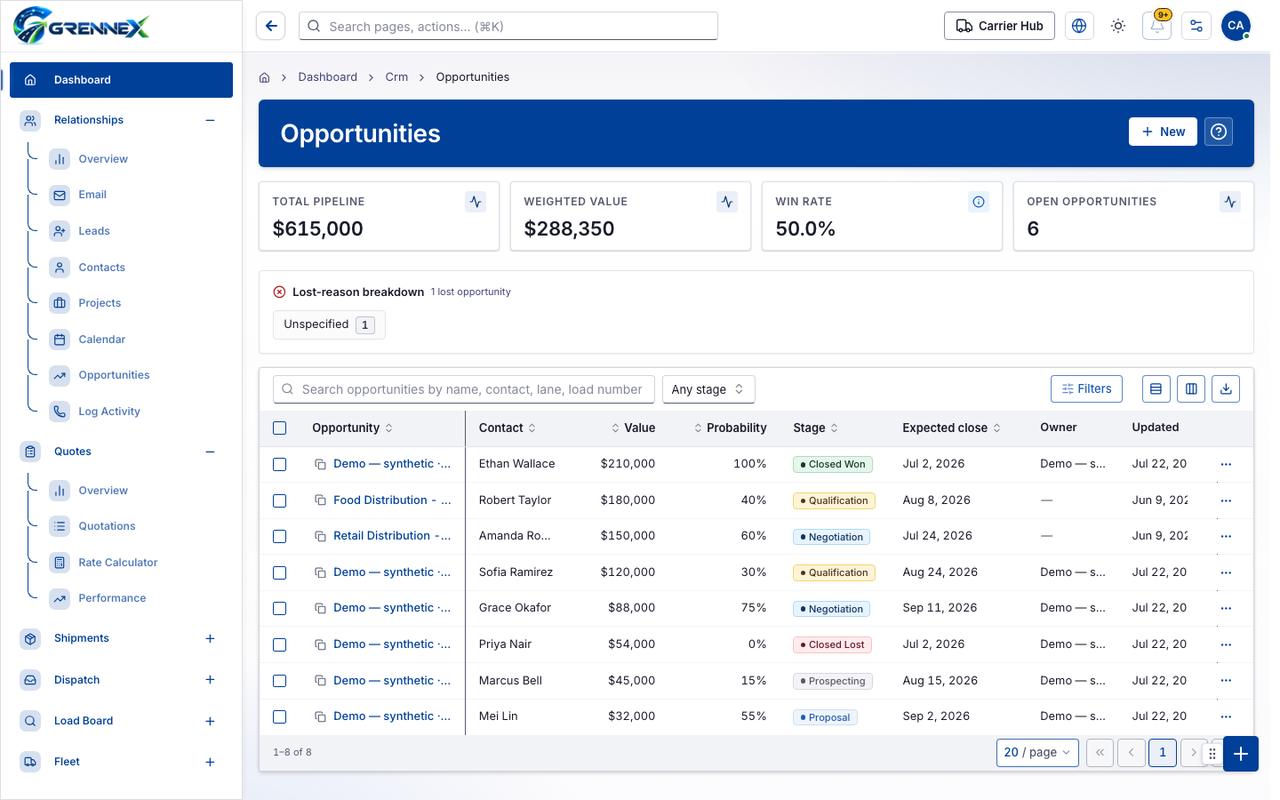Screen dimensions: 1280x800
Task: Go to Rate Calculator in sidebar
Action: (x=118, y=562)
